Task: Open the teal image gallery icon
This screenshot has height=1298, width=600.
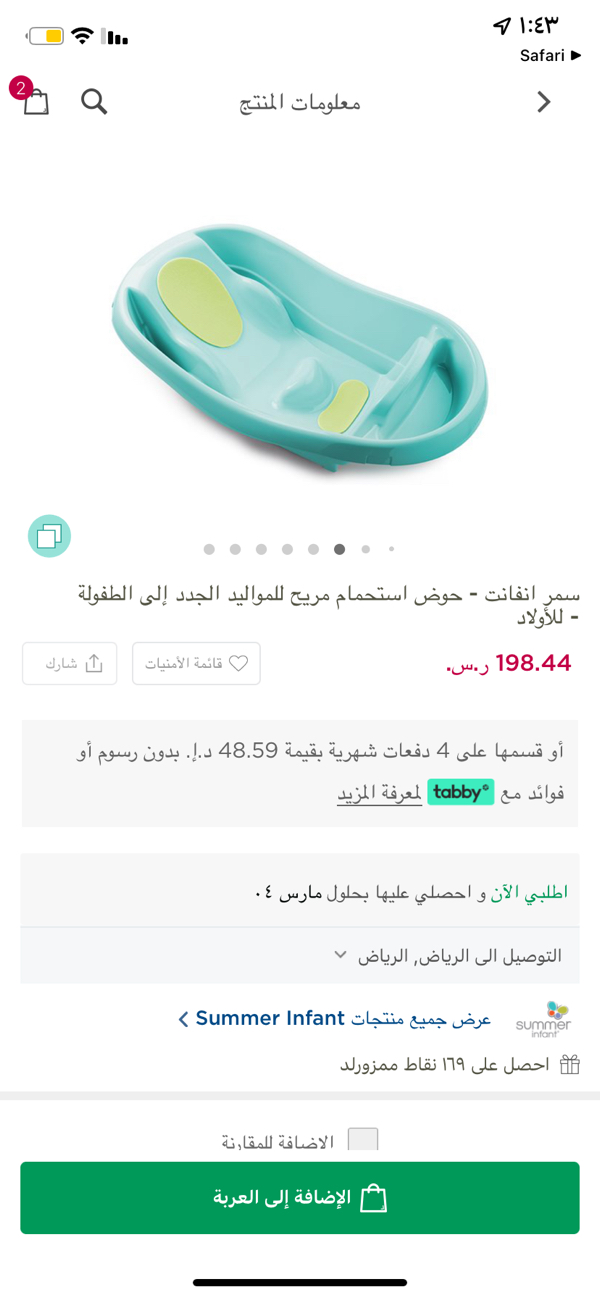Action: (x=49, y=536)
